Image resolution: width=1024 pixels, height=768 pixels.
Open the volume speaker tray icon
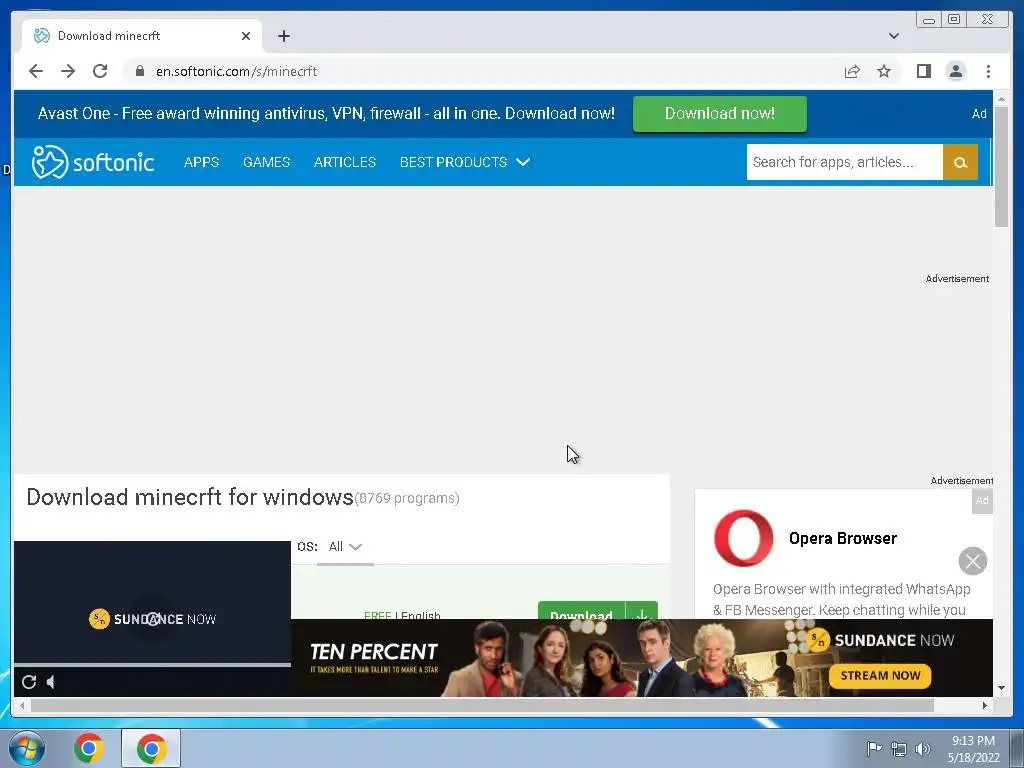pos(923,749)
